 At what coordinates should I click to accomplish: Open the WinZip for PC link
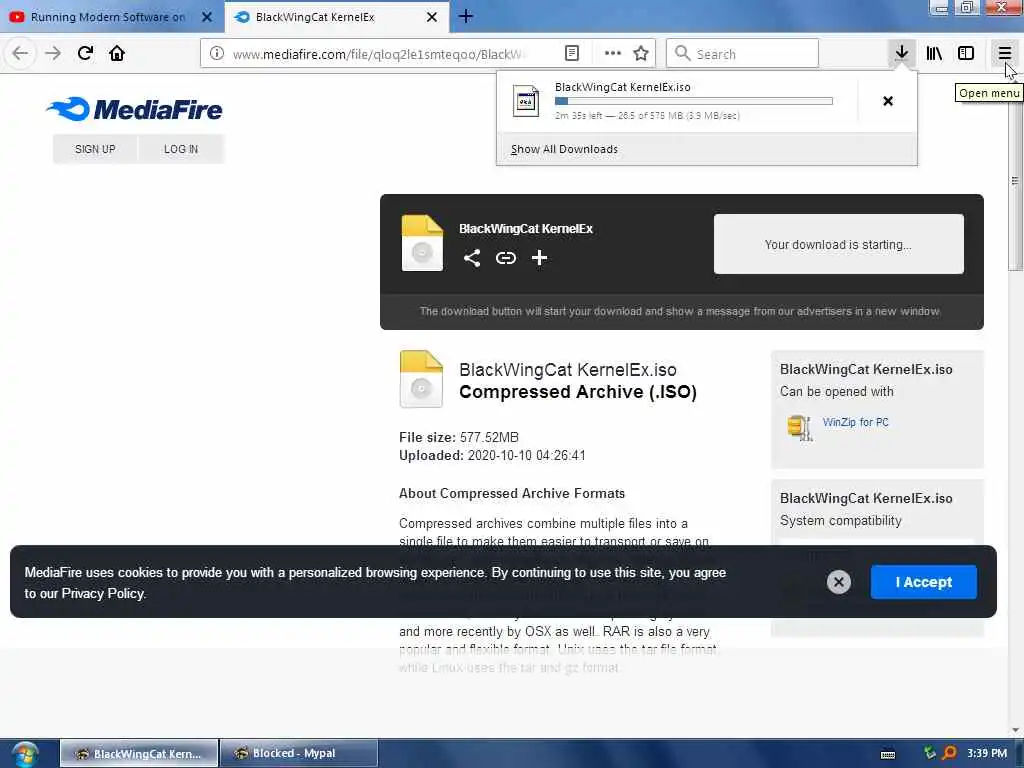[x=856, y=422]
